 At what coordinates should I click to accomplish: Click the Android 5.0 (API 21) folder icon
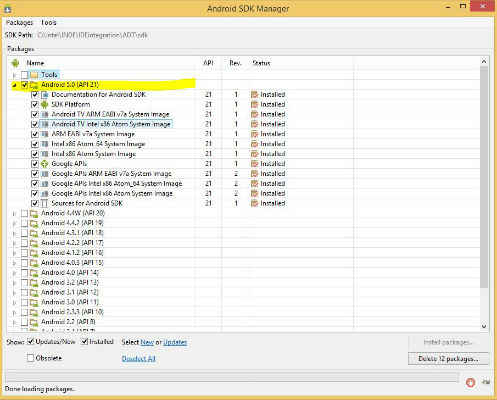tap(34, 85)
